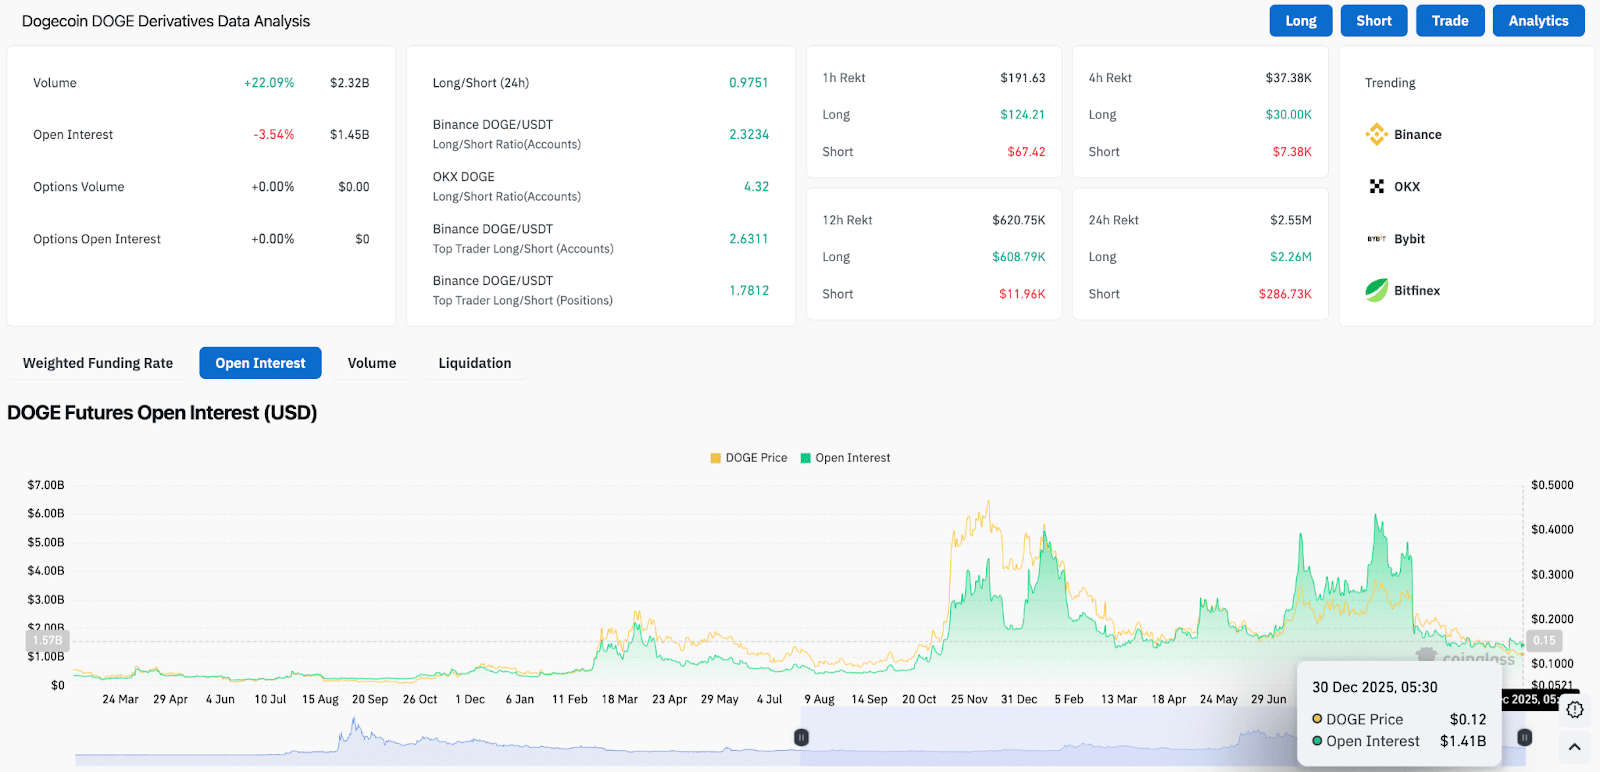Click the left range slider handle
1600x772 pixels.
click(x=801, y=737)
